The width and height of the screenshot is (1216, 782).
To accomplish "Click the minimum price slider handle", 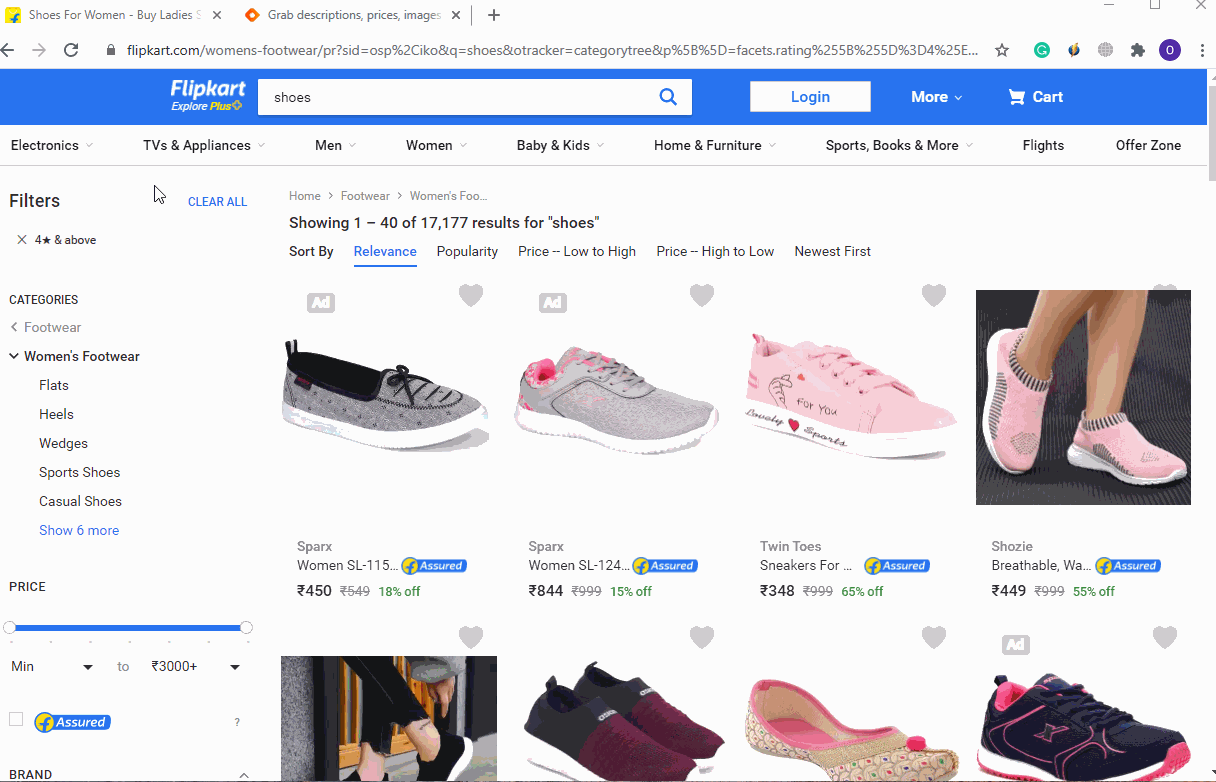I will pos(10,627).
